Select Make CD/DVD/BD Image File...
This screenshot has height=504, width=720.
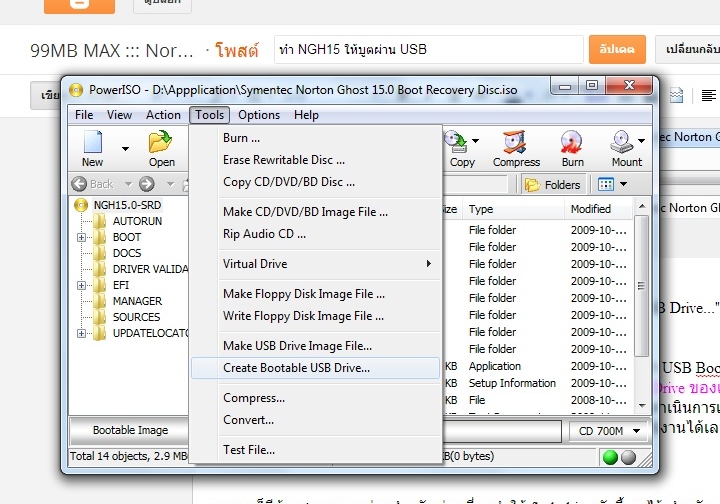click(x=315, y=212)
